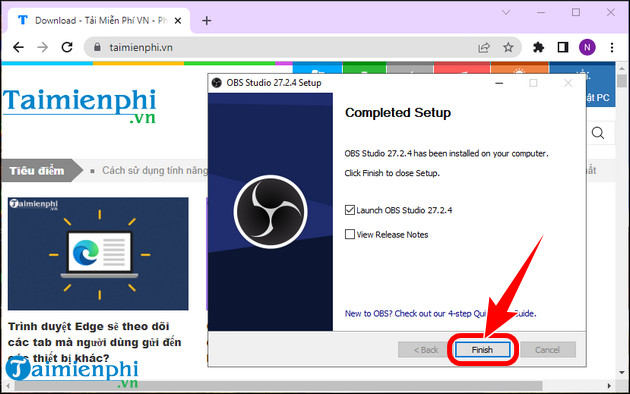Open the Chrome profile N avatar
This screenshot has width=630, height=394.
tap(587, 47)
